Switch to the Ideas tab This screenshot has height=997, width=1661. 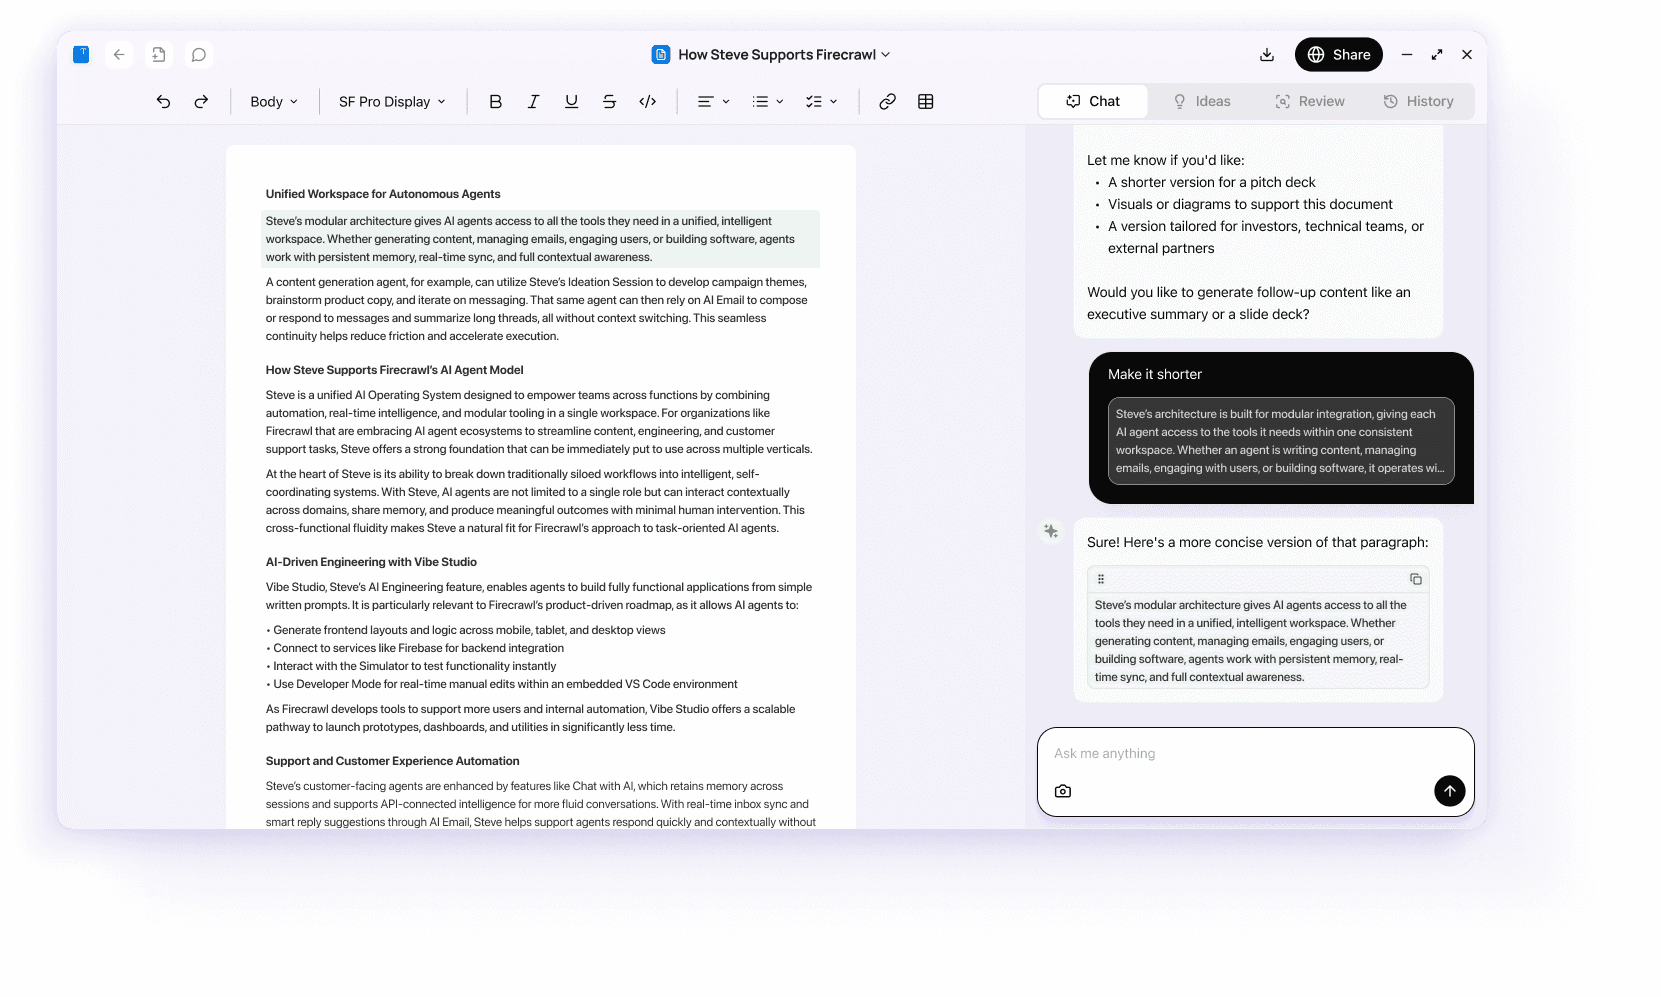click(x=1202, y=101)
